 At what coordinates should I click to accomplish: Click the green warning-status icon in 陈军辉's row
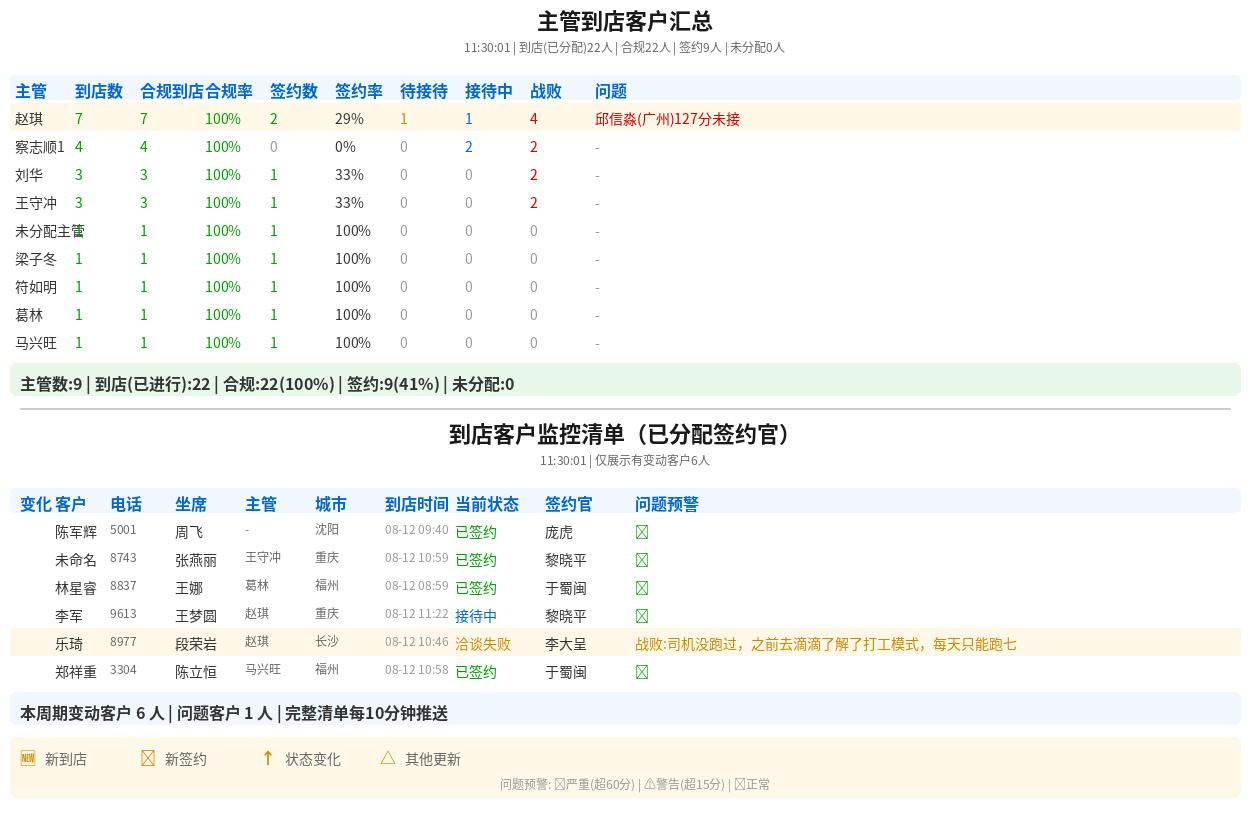coord(642,532)
